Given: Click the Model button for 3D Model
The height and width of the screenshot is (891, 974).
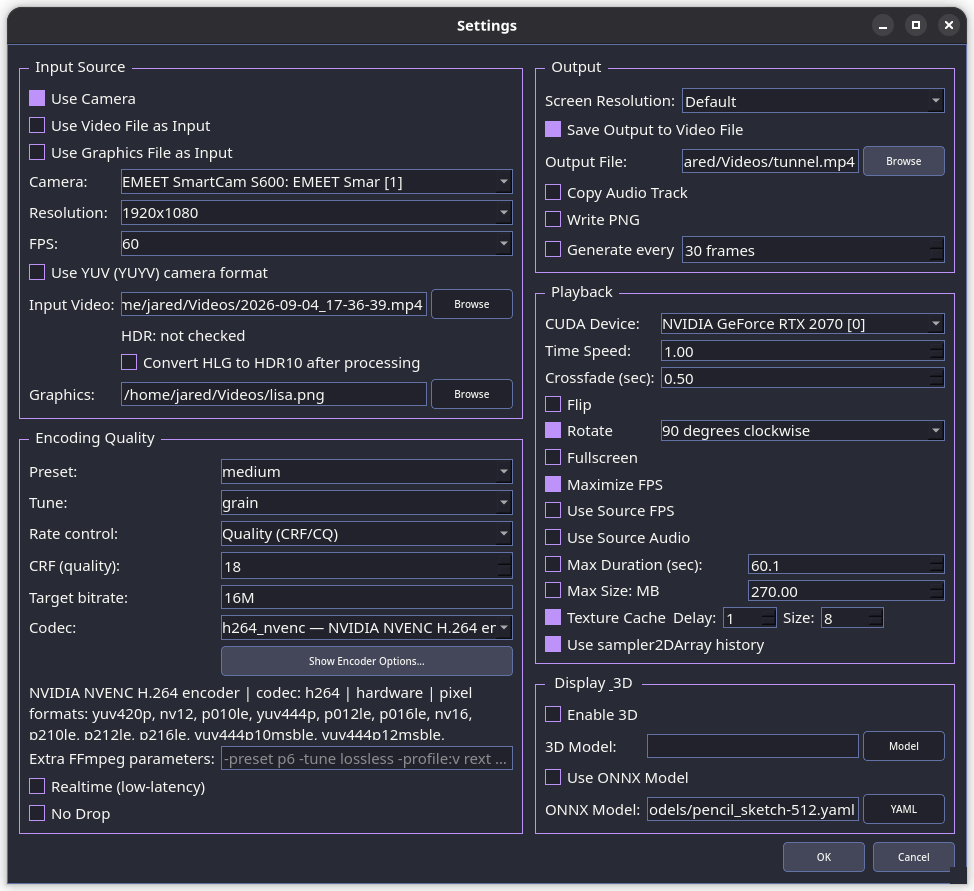Looking at the screenshot, I should [904, 746].
